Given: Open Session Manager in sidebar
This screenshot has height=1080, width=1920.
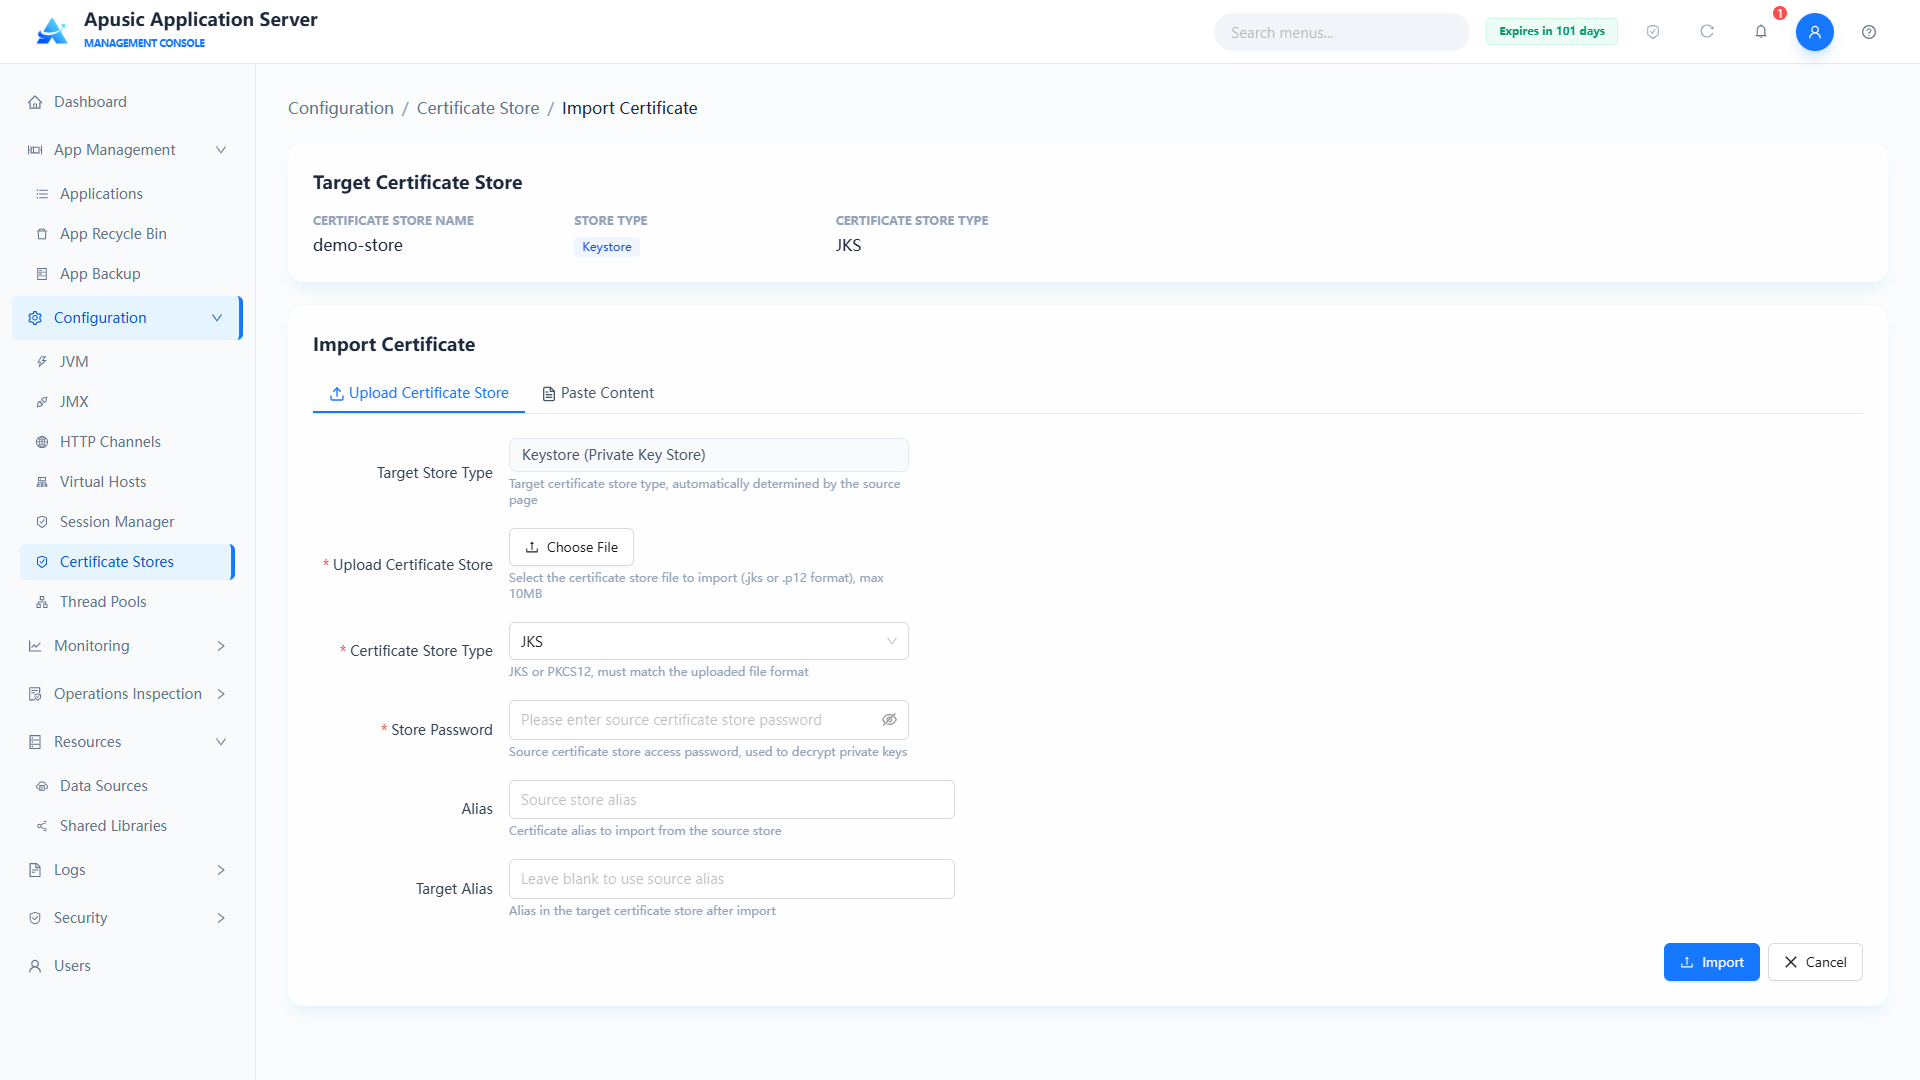Looking at the screenshot, I should 127,522.
